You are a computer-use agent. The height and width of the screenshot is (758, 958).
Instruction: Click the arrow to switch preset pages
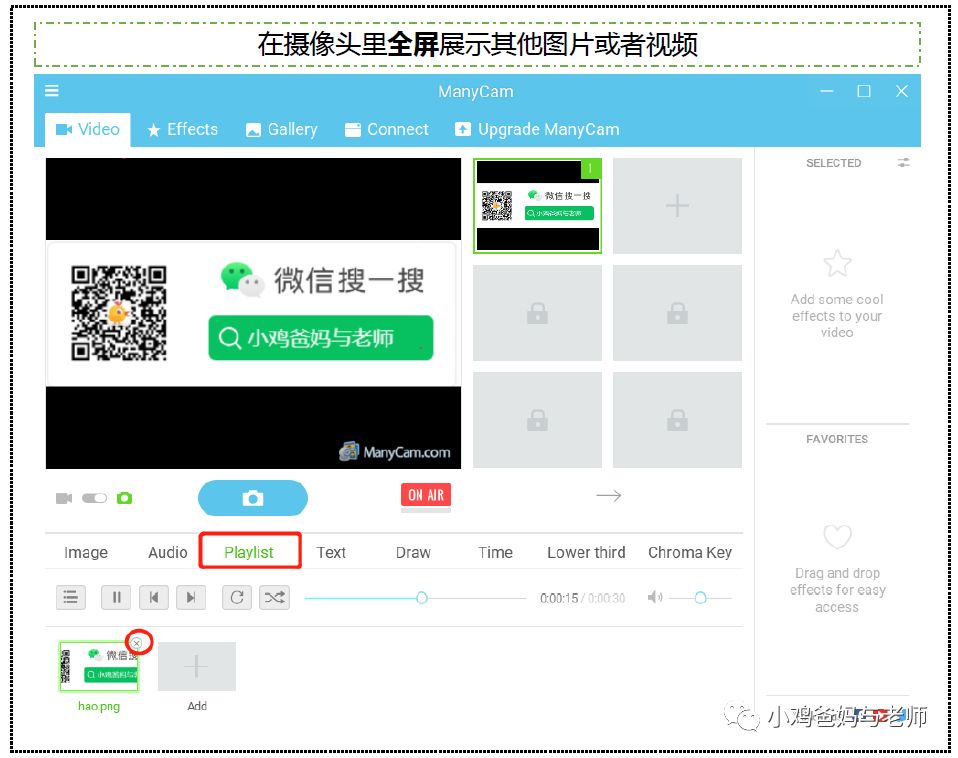click(610, 494)
